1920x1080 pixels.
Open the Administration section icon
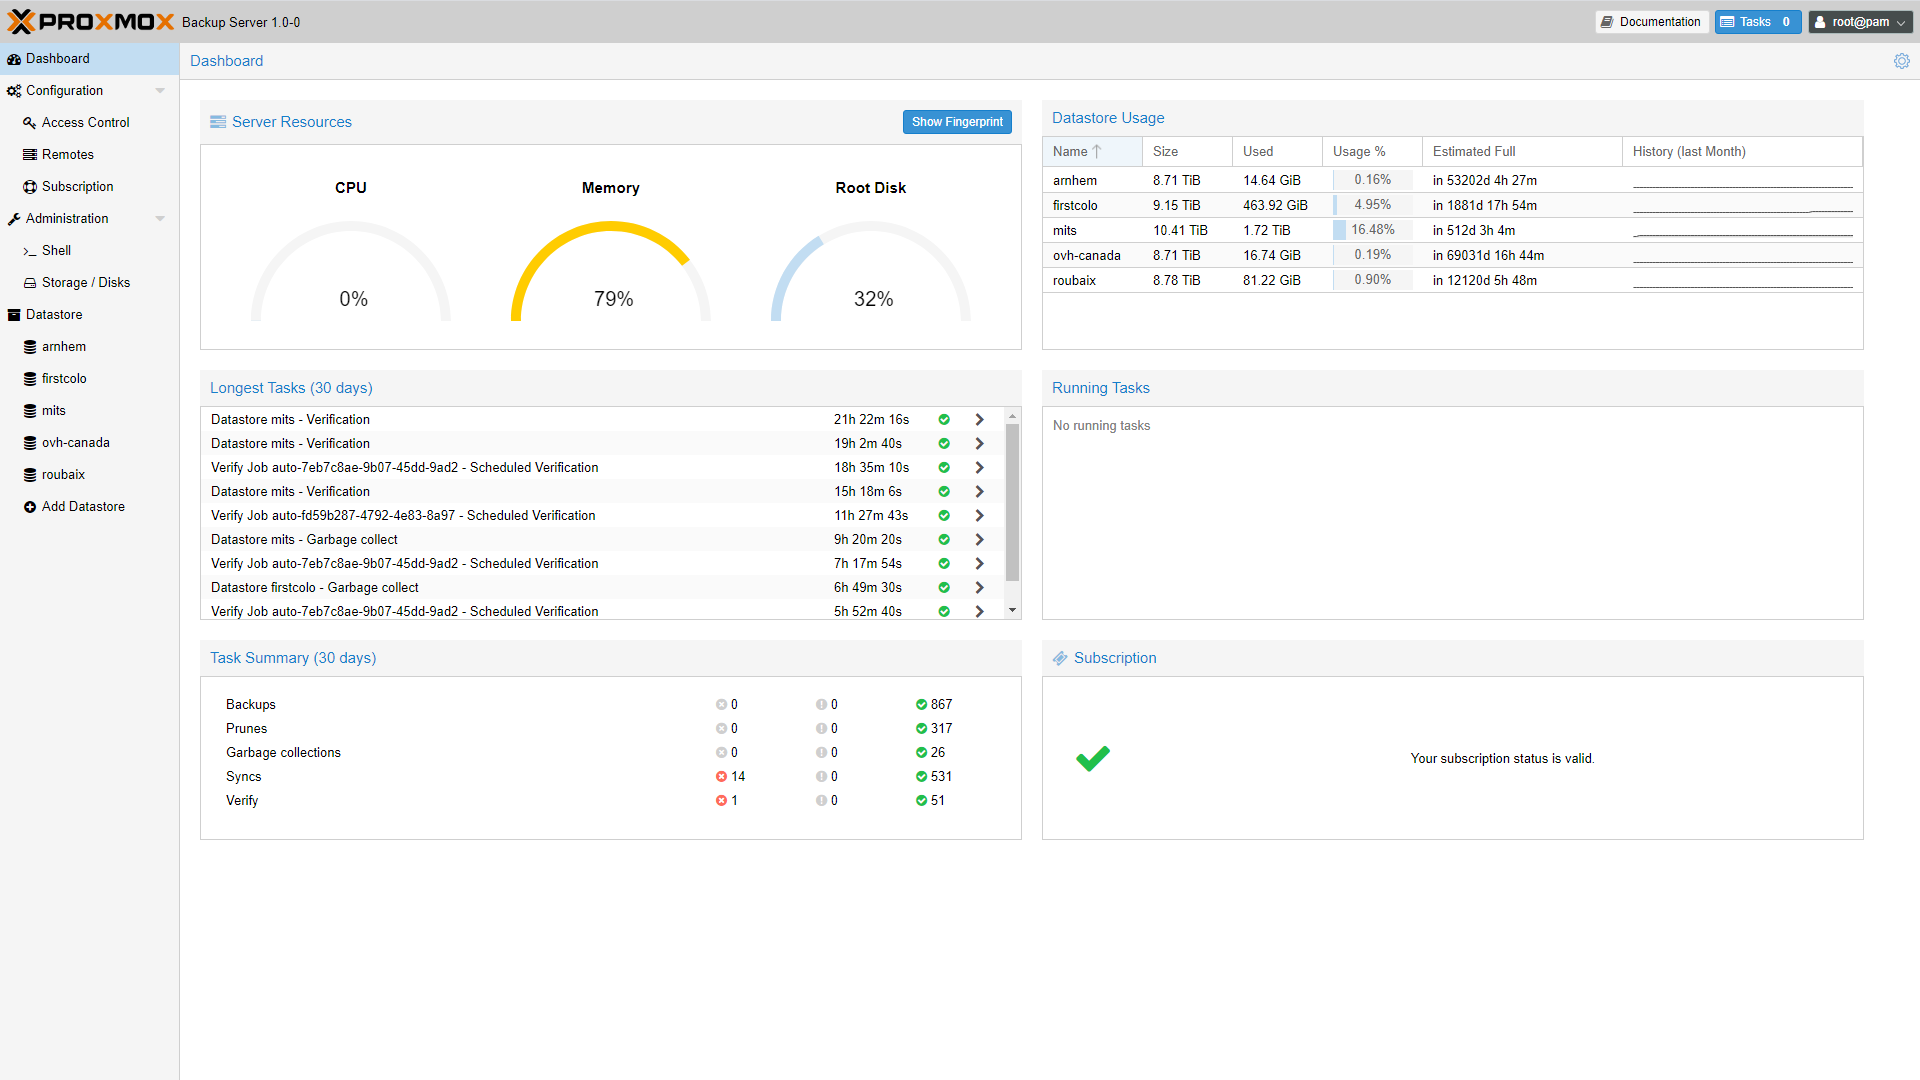point(17,218)
